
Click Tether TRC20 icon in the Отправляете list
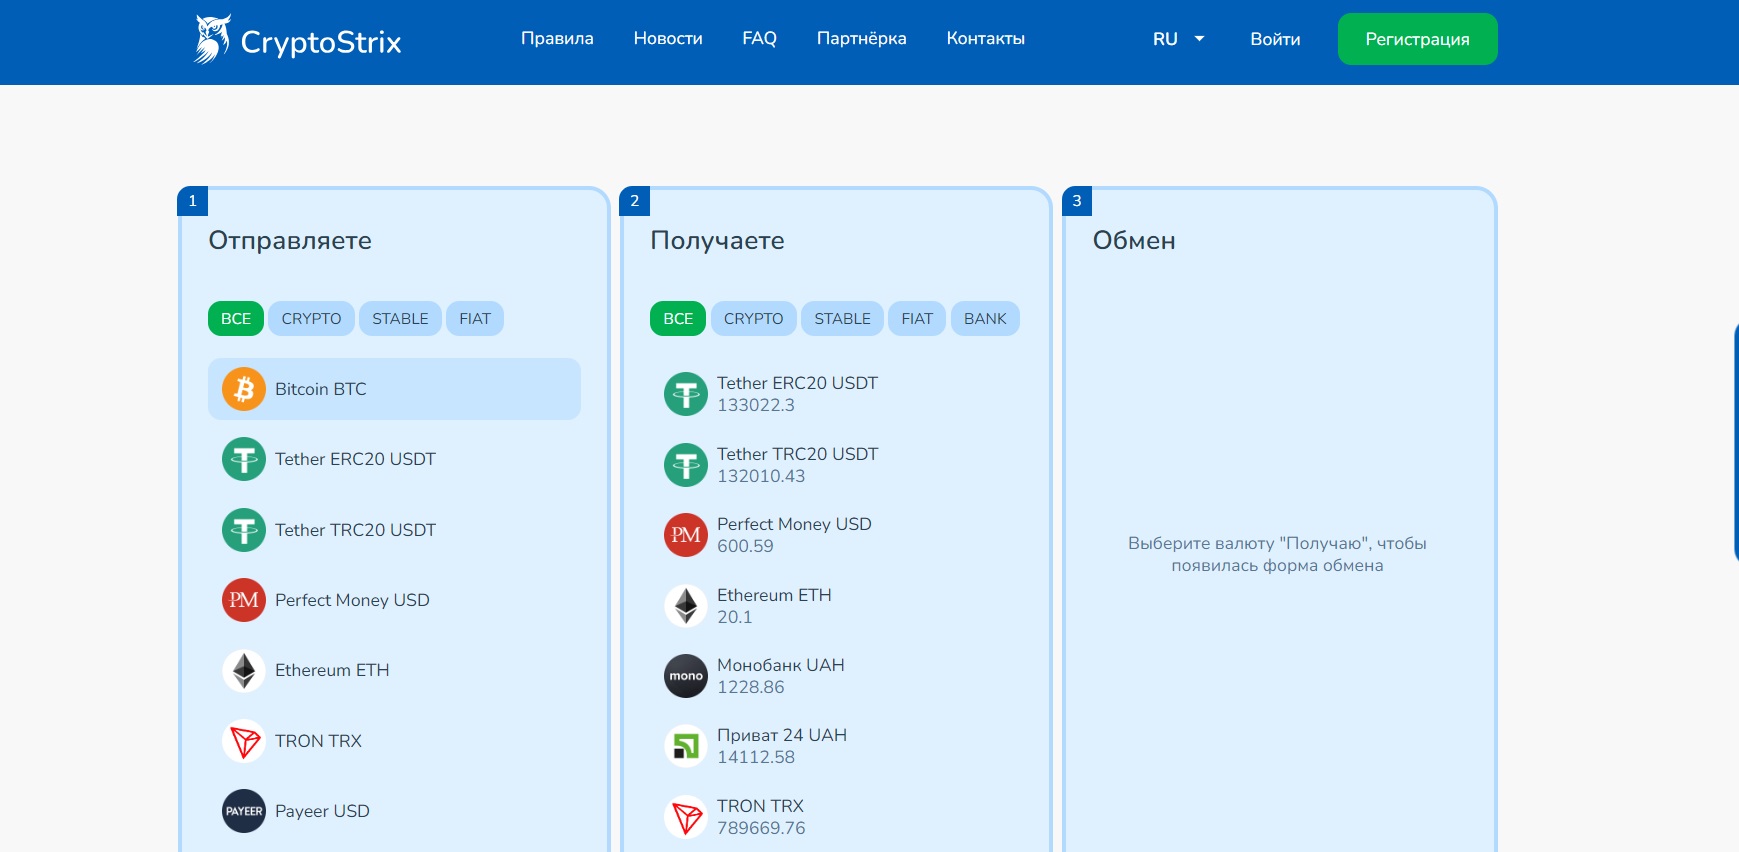tap(244, 530)
